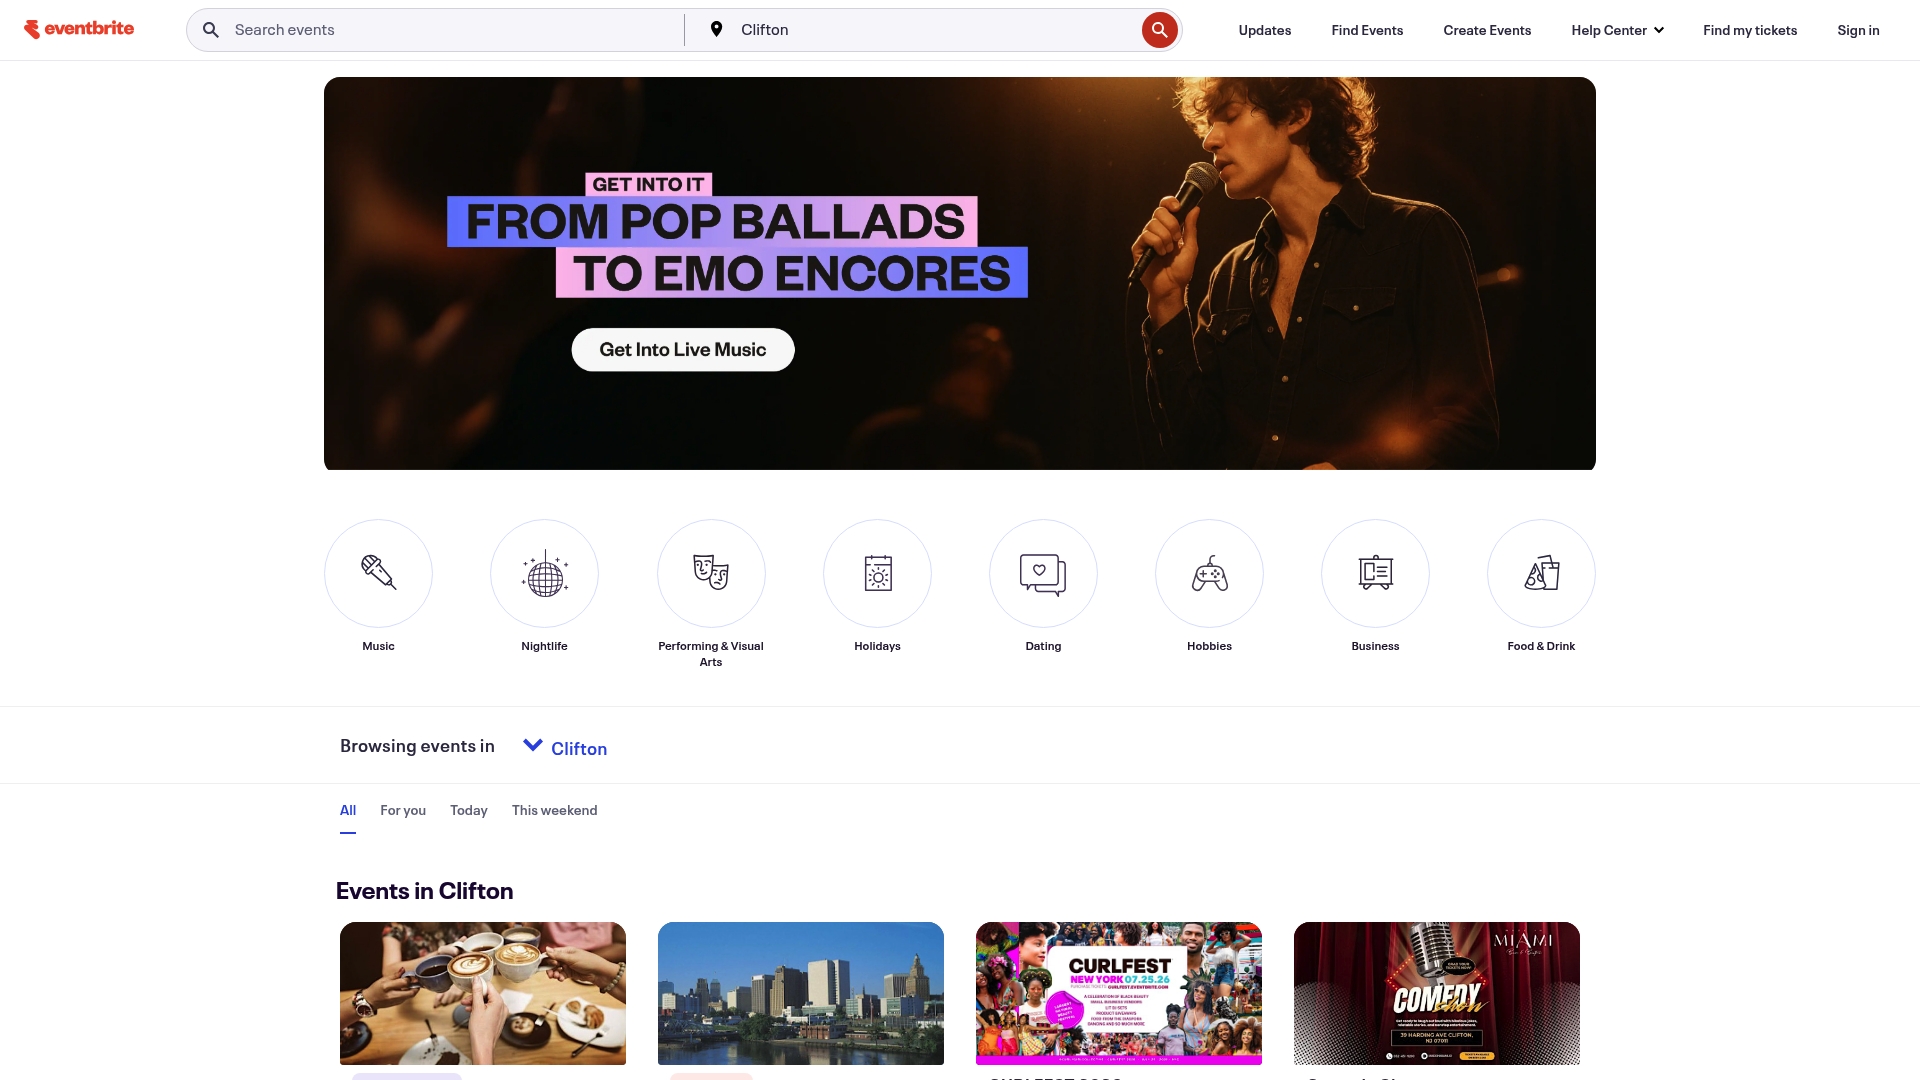Open the Music category icon
This screenshot has width=1920, height=1080.
click(378, 573)
